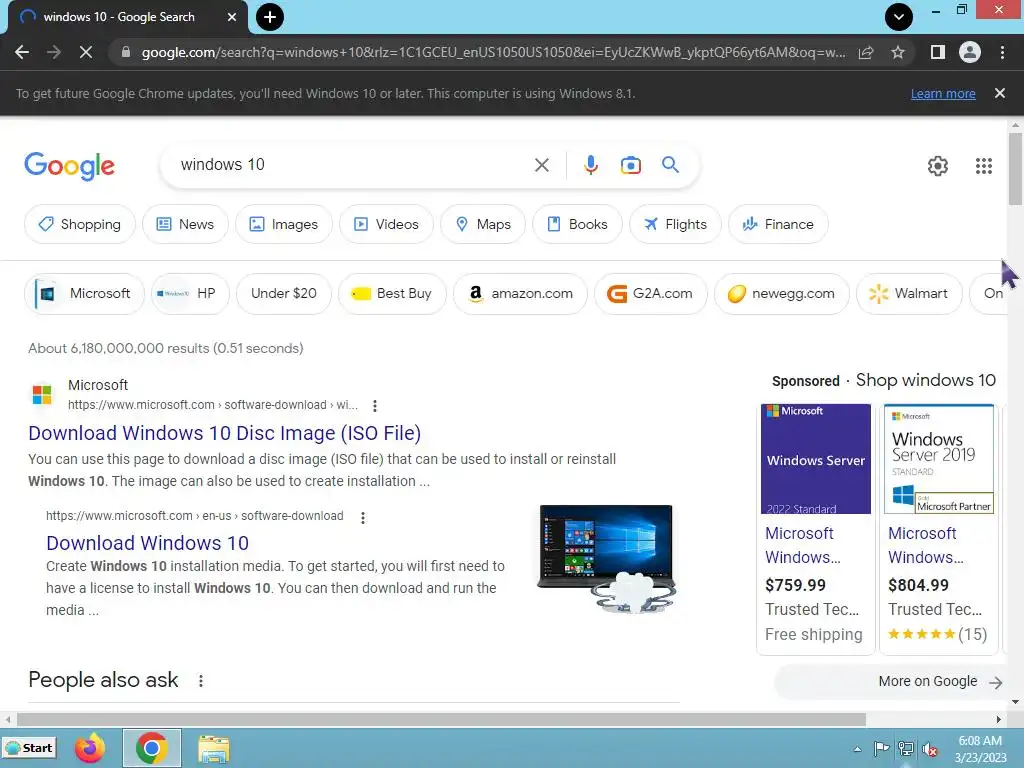The image size is (1024, 768).
Task: Click the scroll right arrow on horizontal scrollbar
Action: point(999,720)
